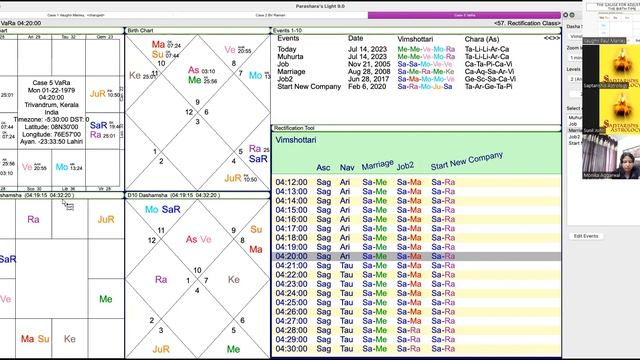Click Mo SaR in the D10 Dashamsha chart
Screen dimensions: 640x360
point(162,209)
